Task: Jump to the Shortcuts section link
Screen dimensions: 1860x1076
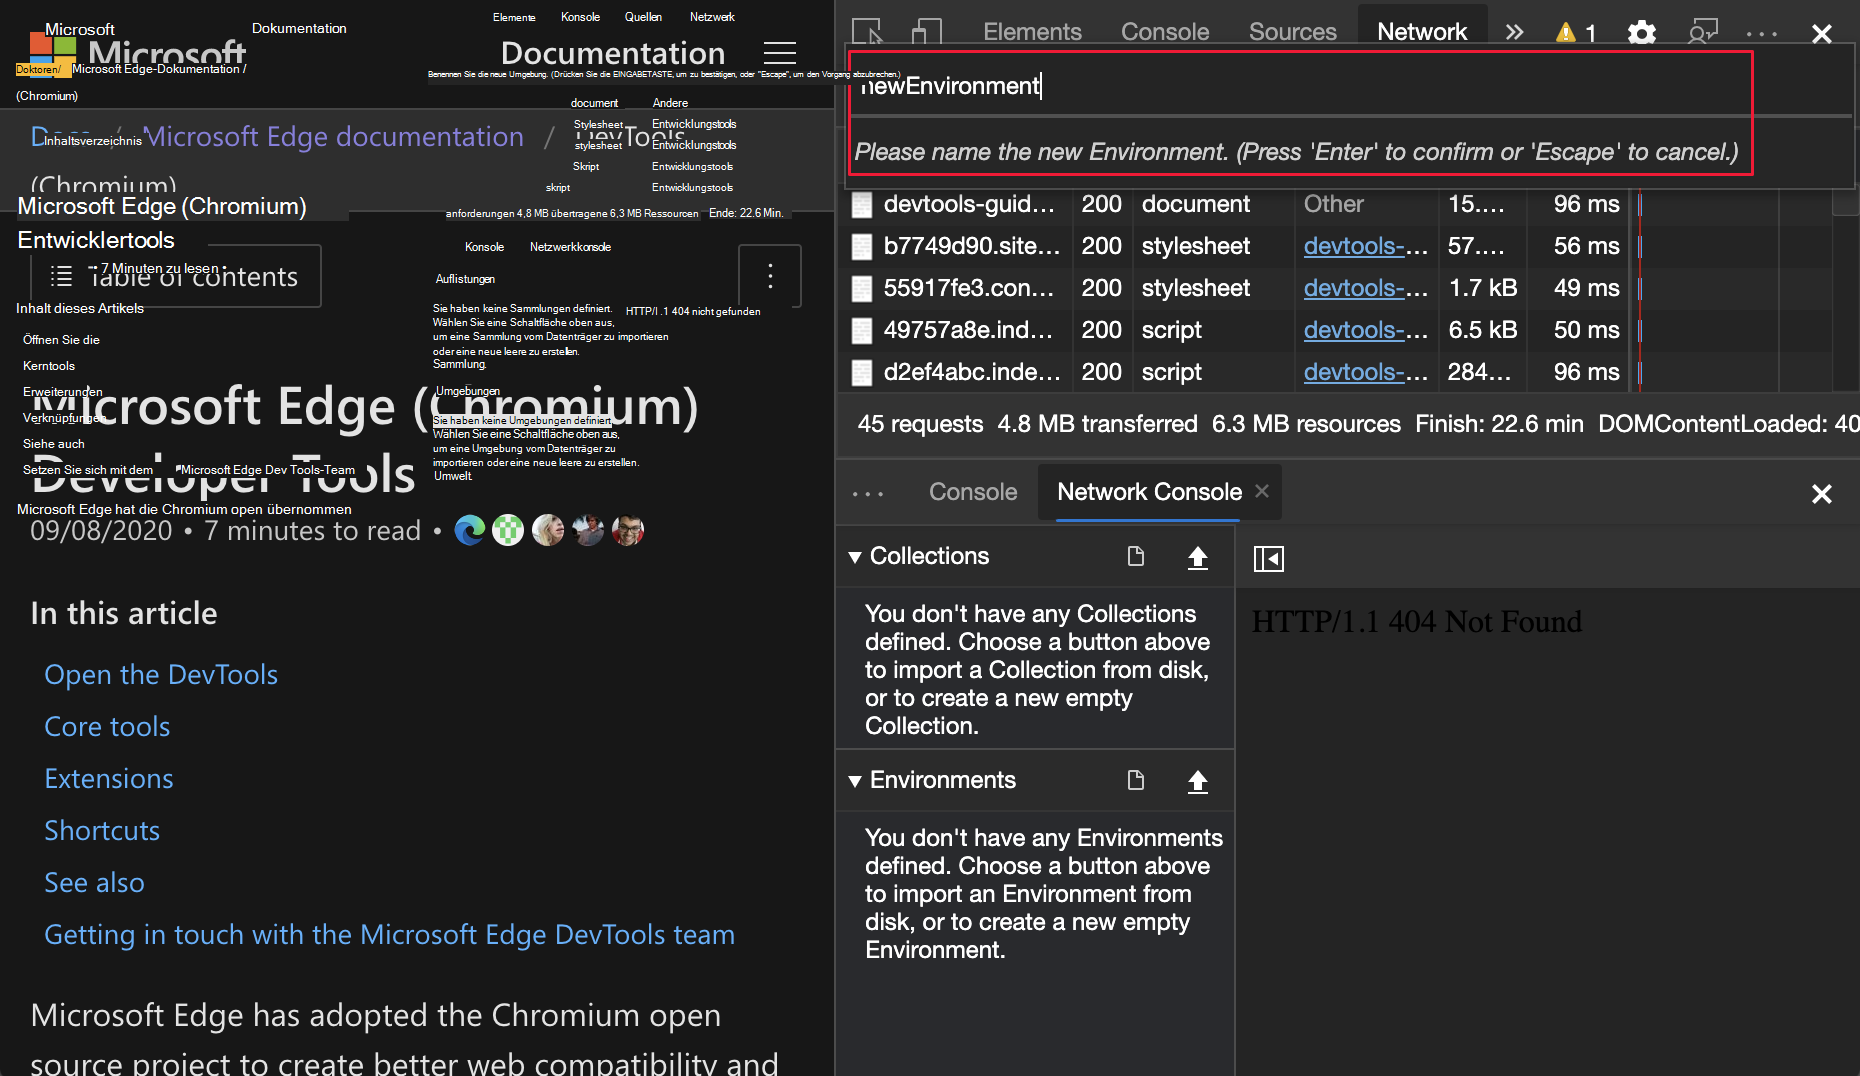Action: pos(102,831)
